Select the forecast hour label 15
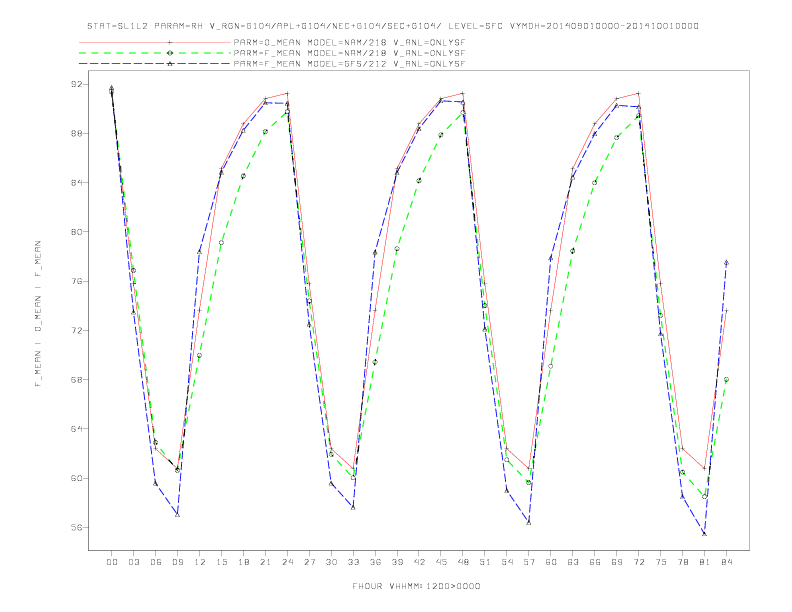792x612 pixels. tap(222, 562)
